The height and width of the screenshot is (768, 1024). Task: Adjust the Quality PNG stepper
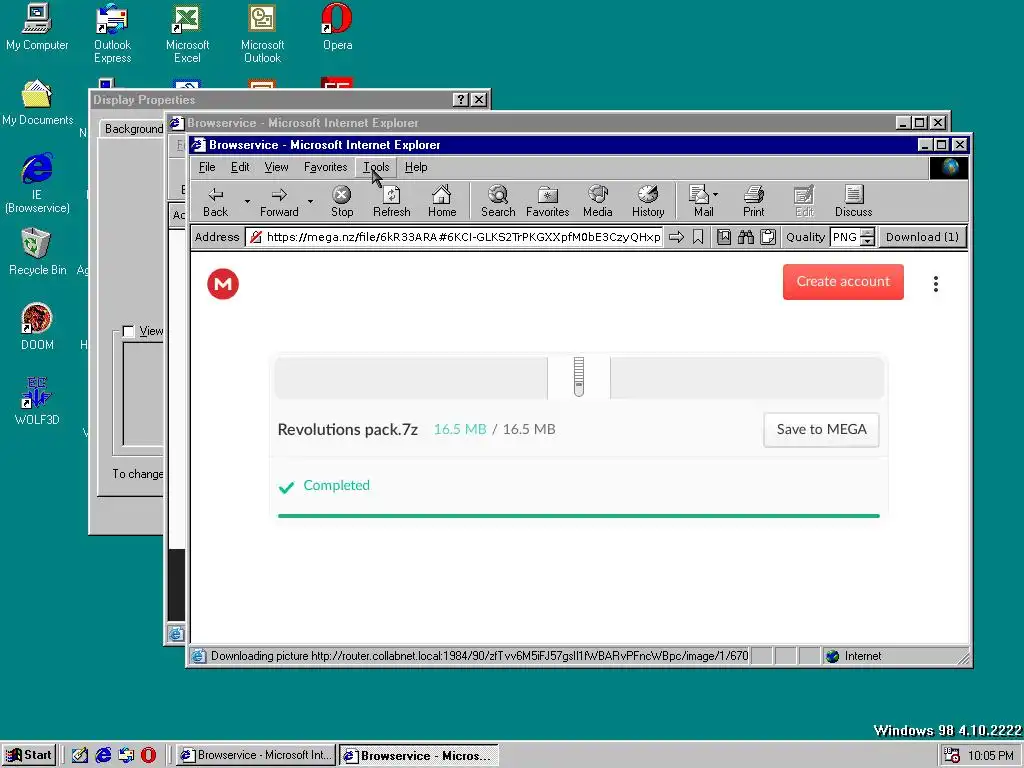[x=867, y=237]
